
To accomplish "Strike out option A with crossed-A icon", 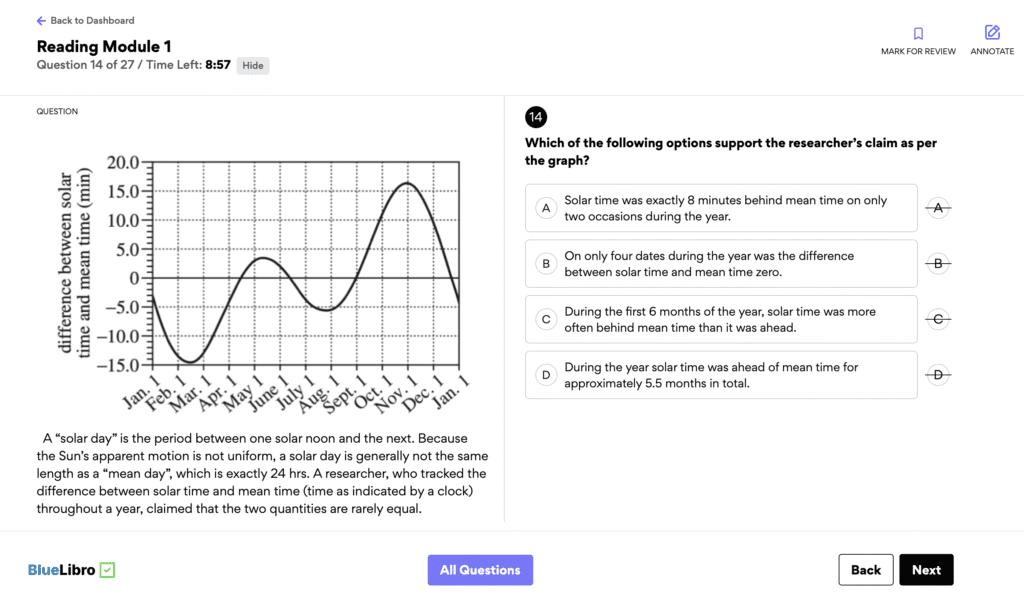I will tap(938, 208).
